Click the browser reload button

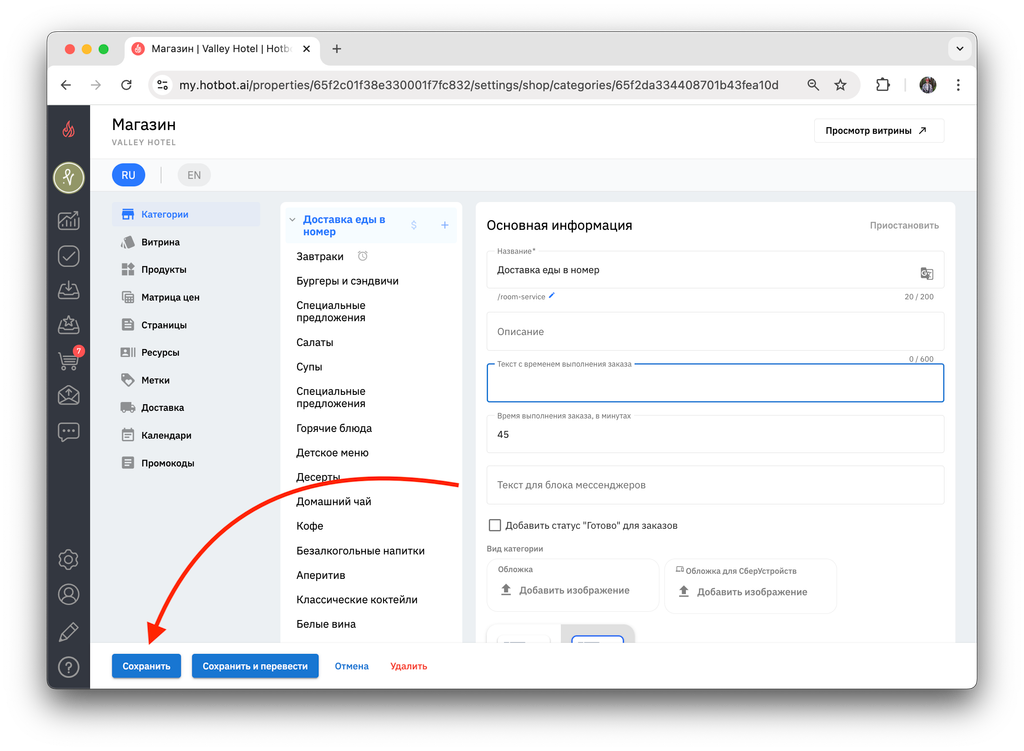coord(127,85)
